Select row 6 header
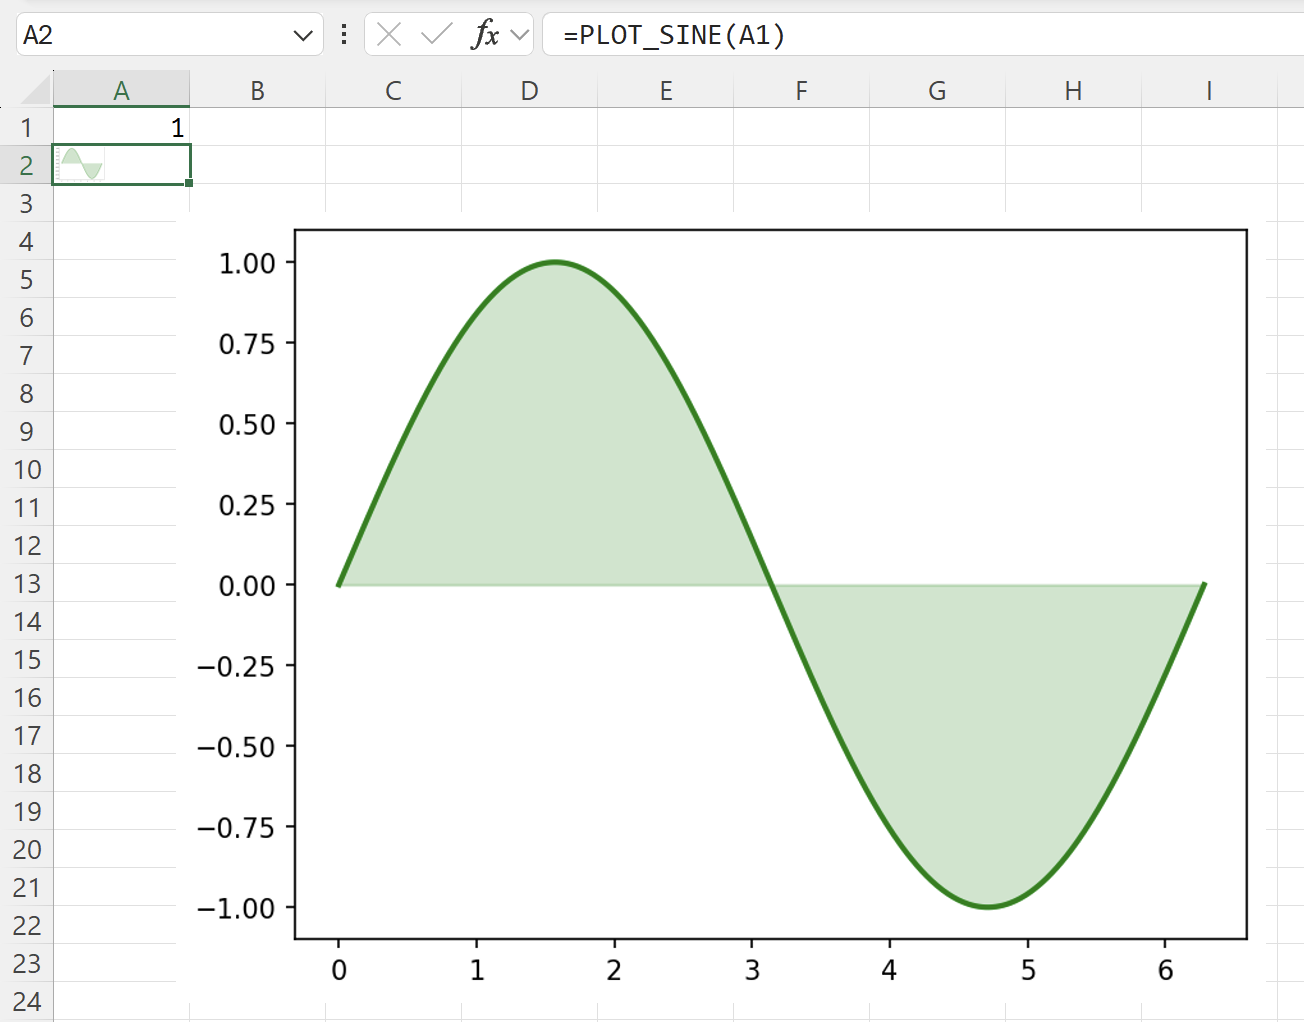 point(26,317)
